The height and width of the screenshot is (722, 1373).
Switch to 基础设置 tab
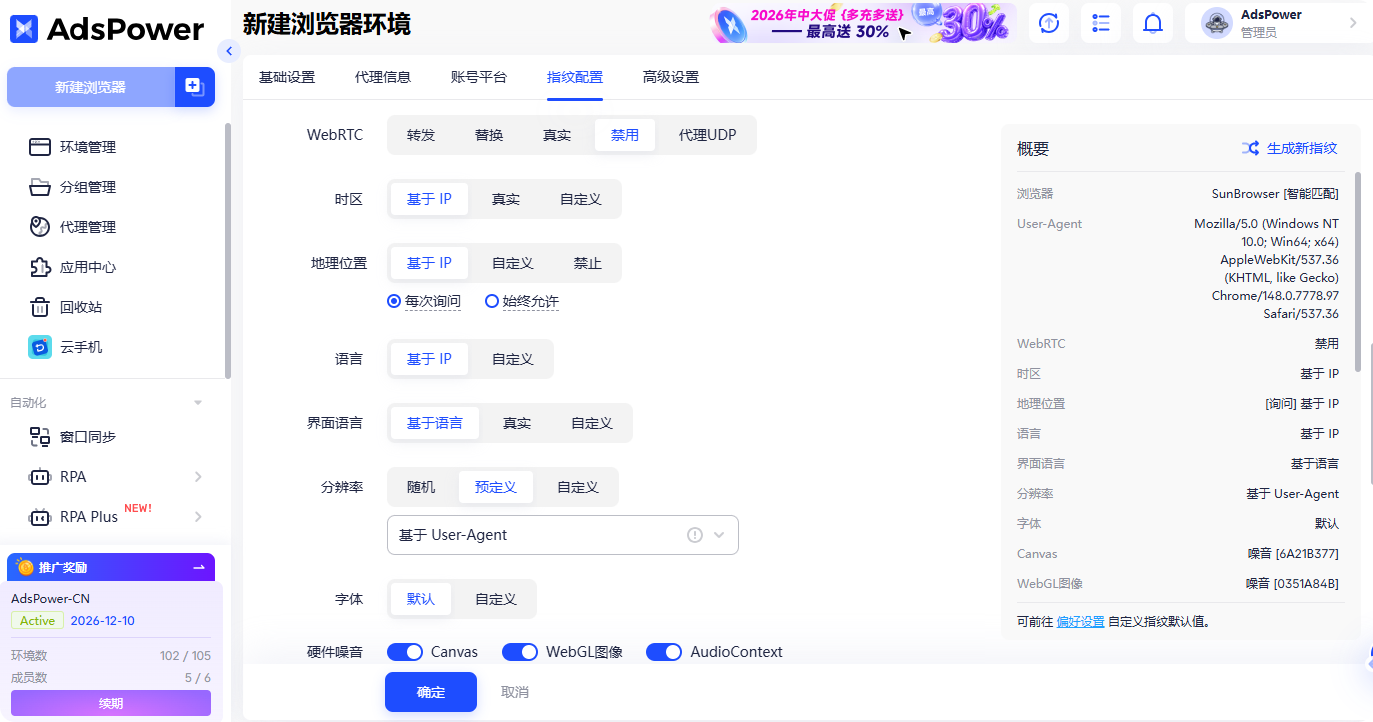pyautogui.click(x=287, y=77)
